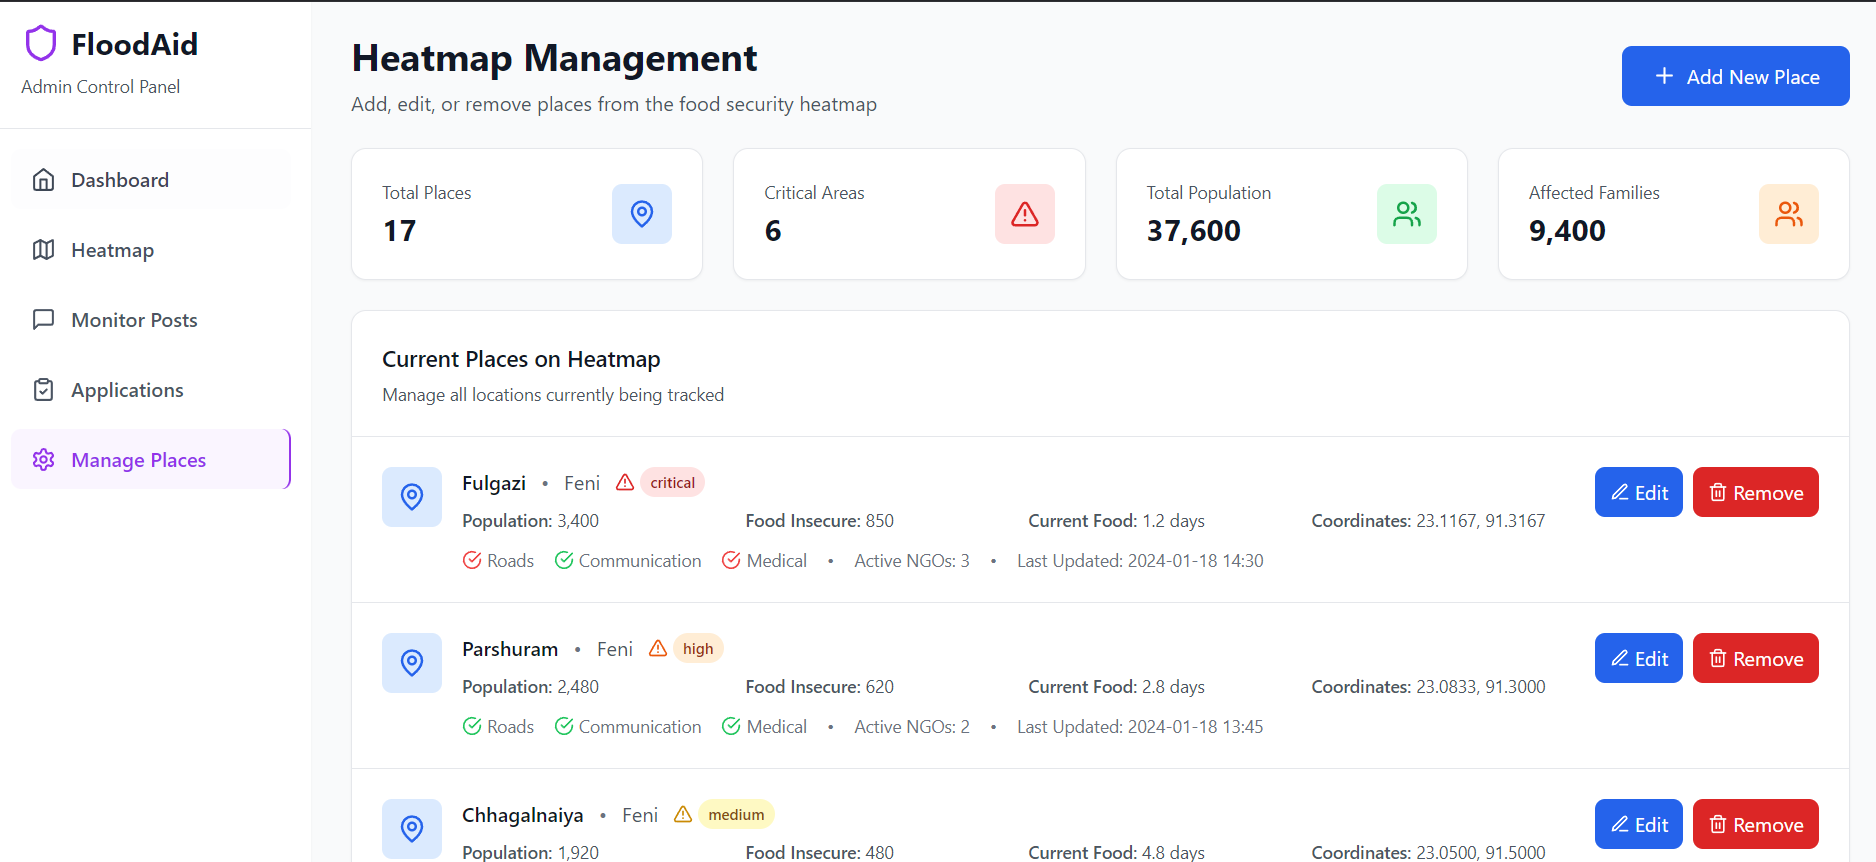Click Current Food: 2.8 days text
The height and width of the screenshot is (862, 1876).
coord(1116,687)
